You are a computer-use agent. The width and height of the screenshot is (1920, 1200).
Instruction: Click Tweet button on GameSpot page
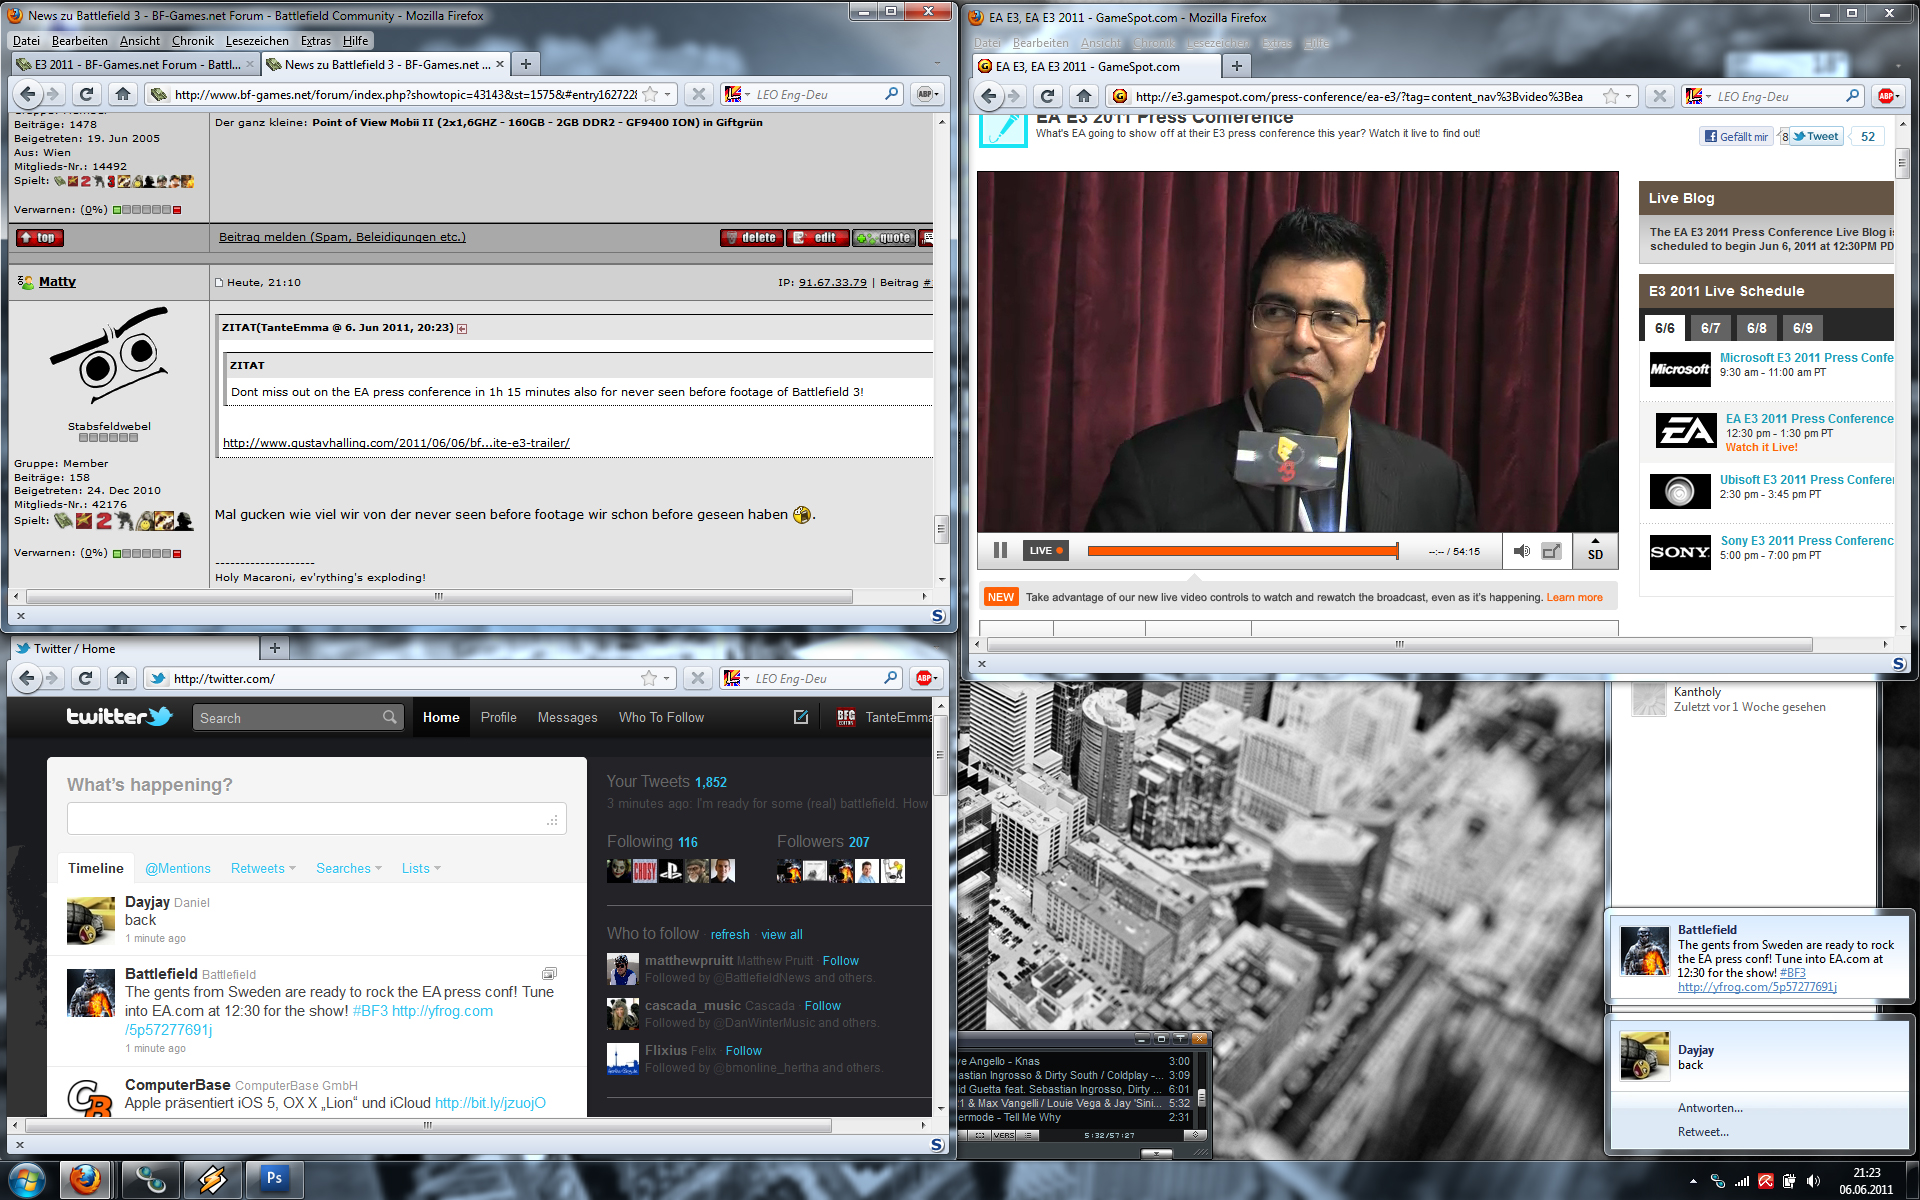click(x=1815, y=136)
